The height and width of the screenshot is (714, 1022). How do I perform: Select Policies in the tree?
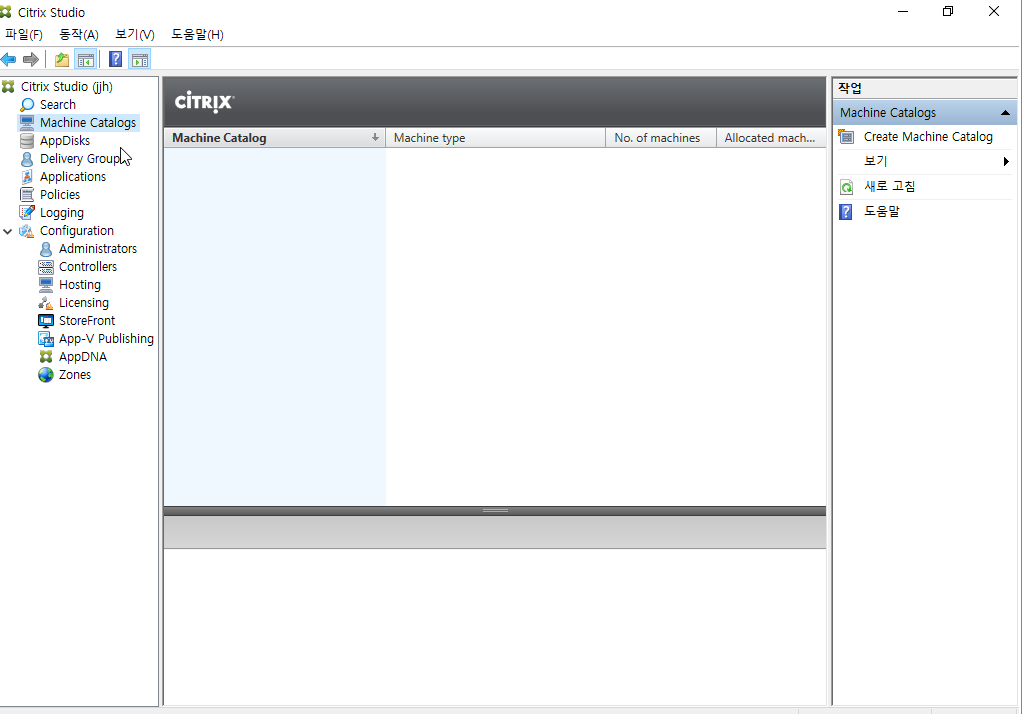(59, 194)
